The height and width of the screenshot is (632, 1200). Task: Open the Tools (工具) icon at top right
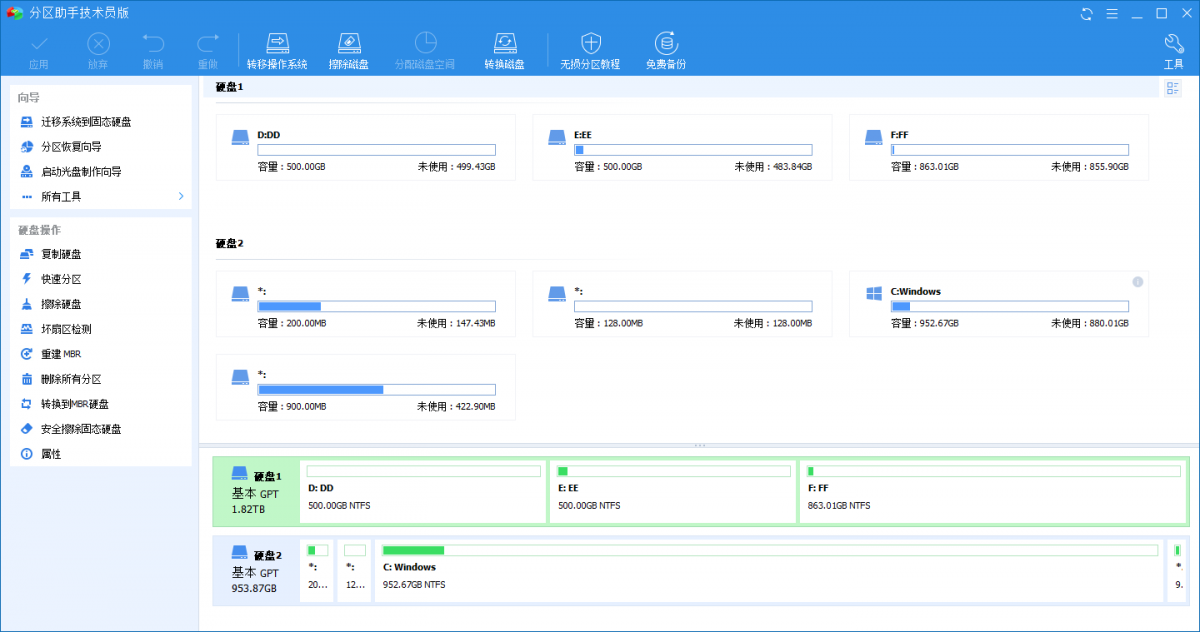tap(1173, 48)
